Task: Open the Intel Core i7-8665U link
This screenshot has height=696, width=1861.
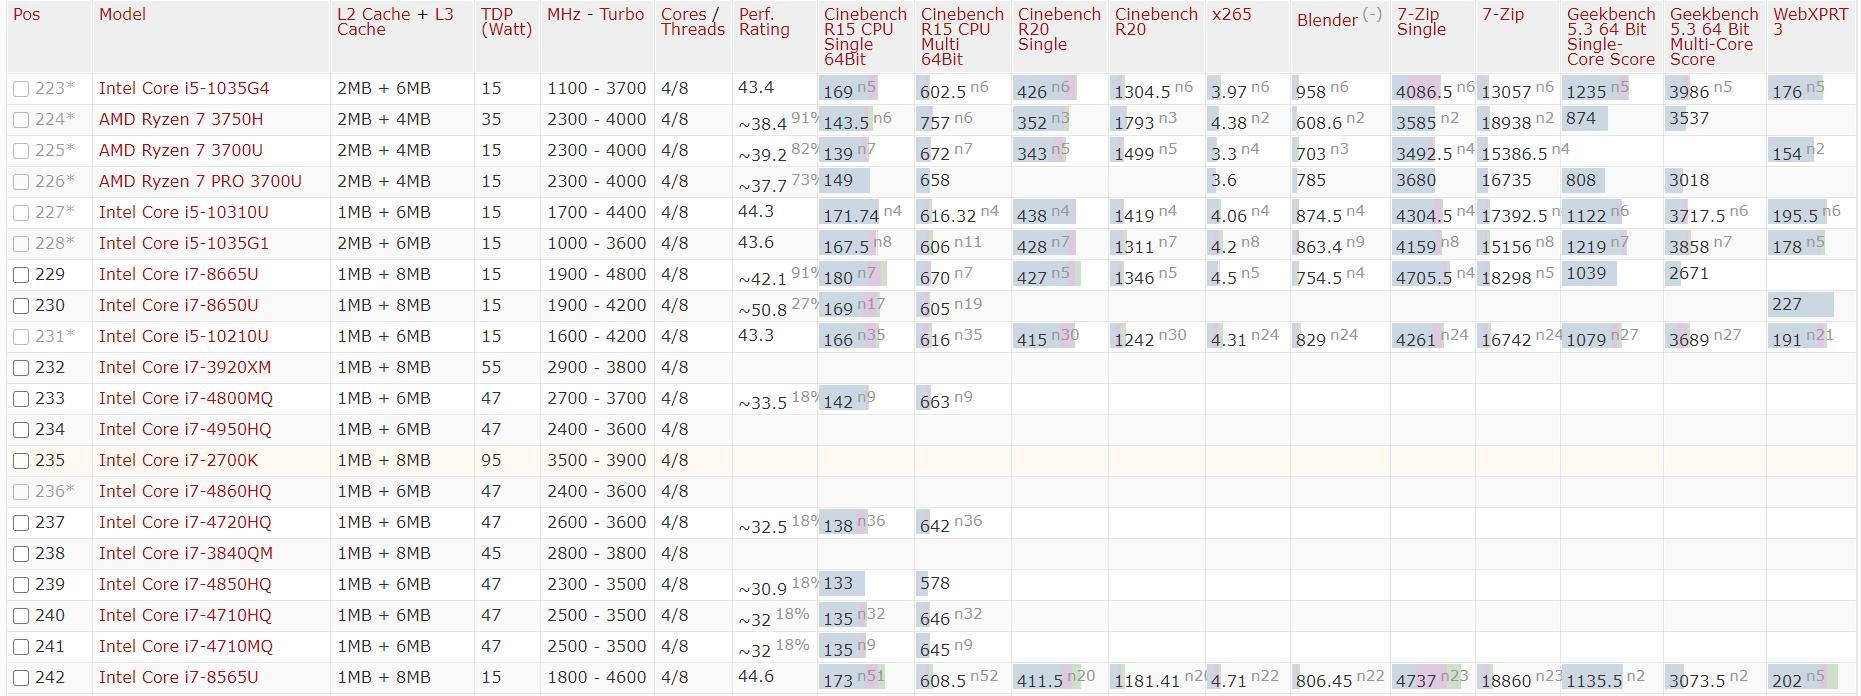Action: point(178,274)
